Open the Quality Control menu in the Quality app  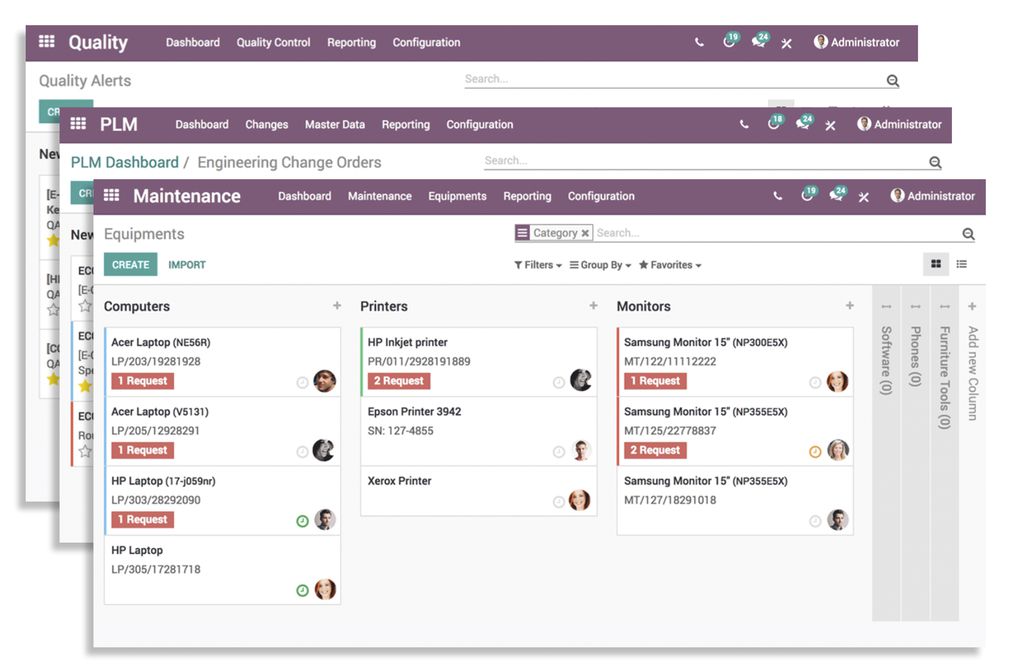[273, 42]
